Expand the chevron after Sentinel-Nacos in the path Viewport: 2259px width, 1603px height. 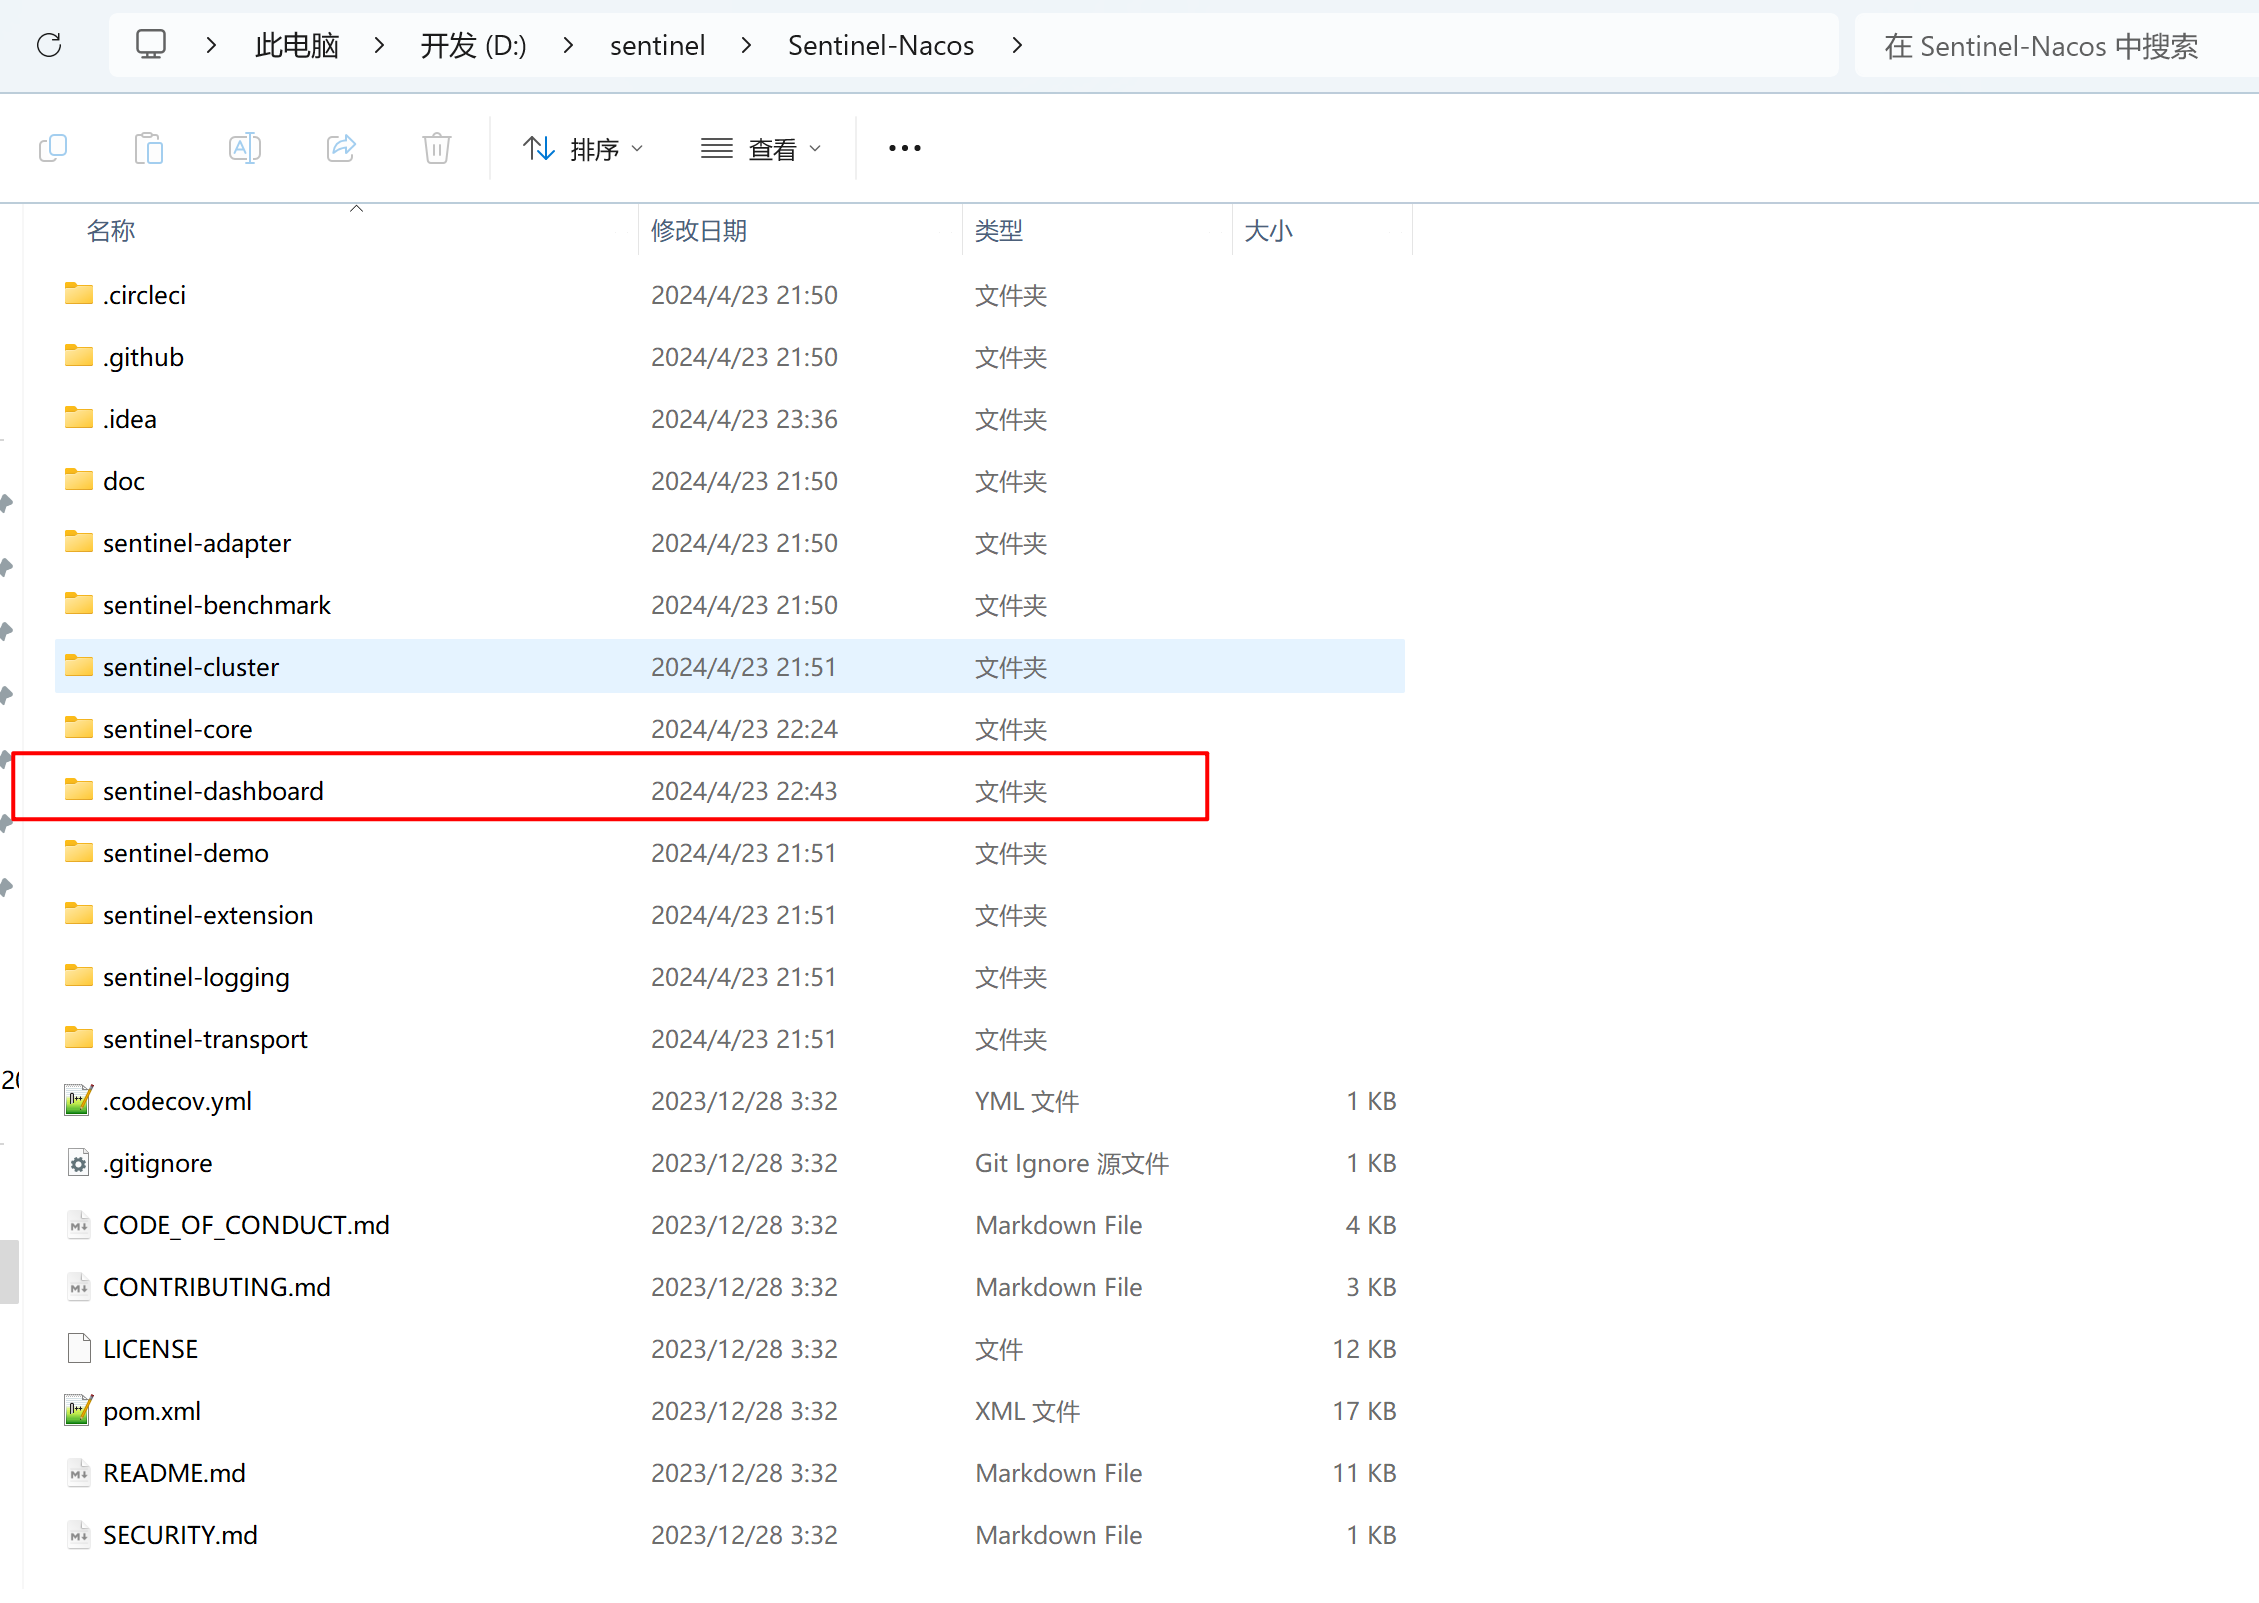pyautogui.click(x=1017, y=45)
